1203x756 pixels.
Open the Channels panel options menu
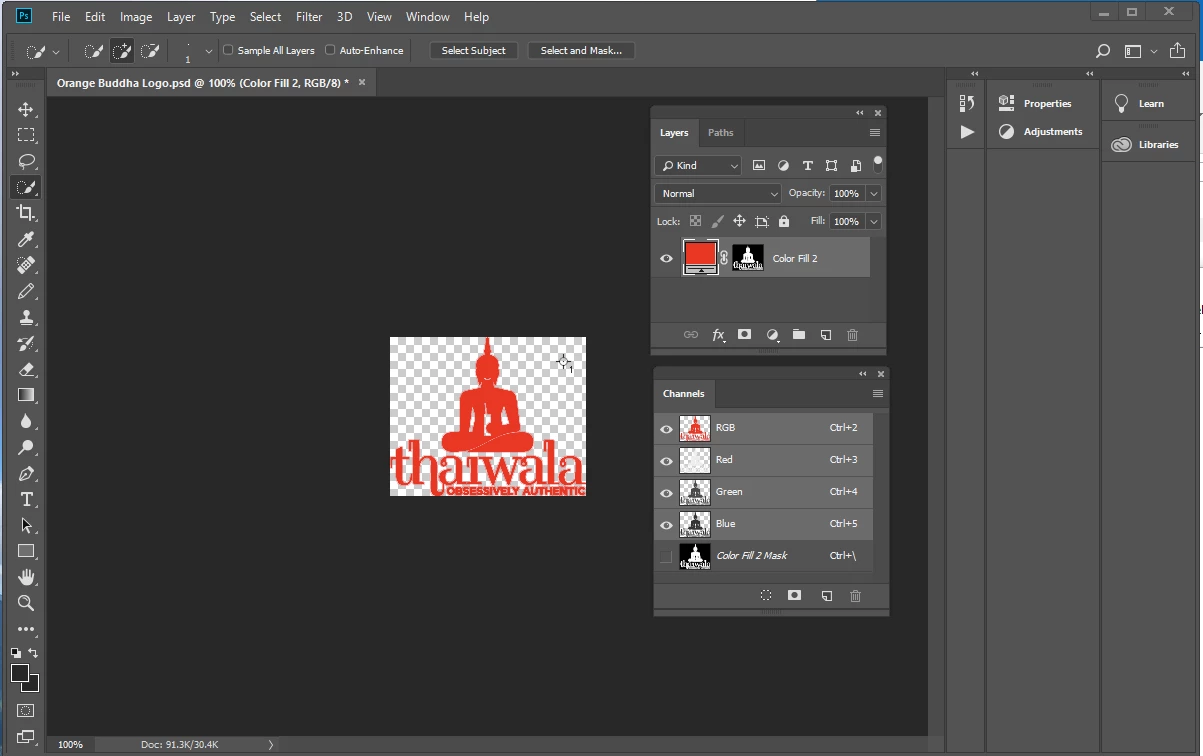[878, 393]
